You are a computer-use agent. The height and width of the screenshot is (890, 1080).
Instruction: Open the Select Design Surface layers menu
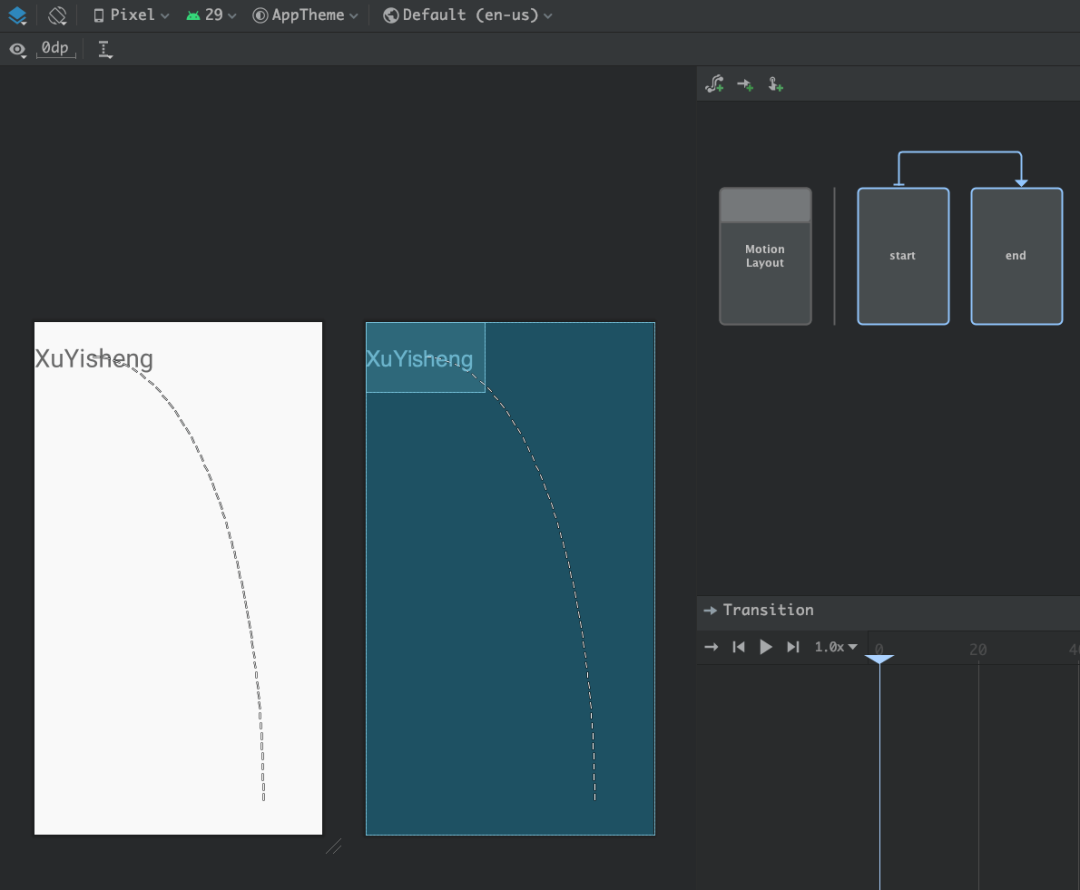(x=17, y=16)
